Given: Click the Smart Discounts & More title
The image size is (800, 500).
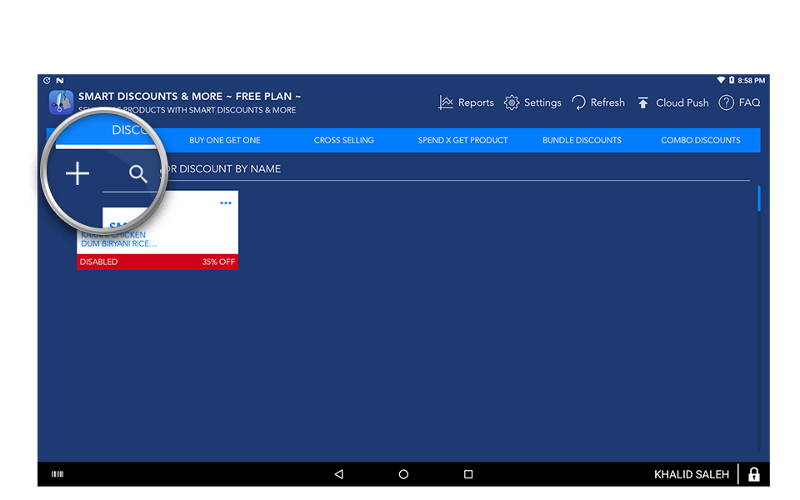Looking at the screenshot, I should click(x=189, y=96).
